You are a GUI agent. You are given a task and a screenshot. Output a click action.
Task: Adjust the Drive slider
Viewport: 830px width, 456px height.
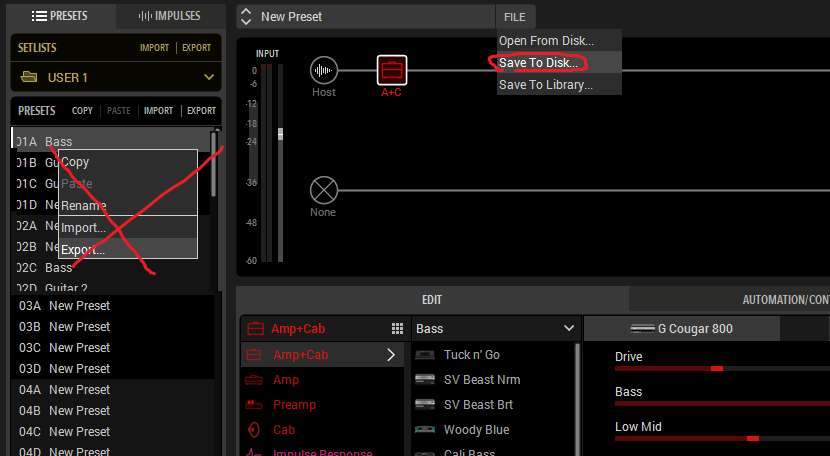click(717, 369)
